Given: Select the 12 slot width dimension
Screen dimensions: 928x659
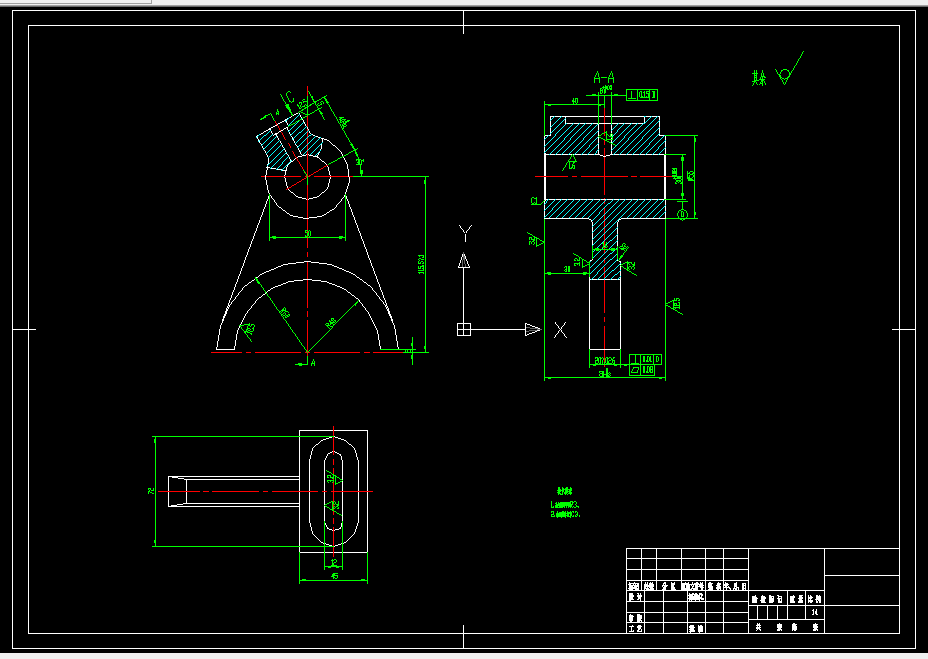Looking at the screenshot, I should pyautogui.click(x=334, y=562).
